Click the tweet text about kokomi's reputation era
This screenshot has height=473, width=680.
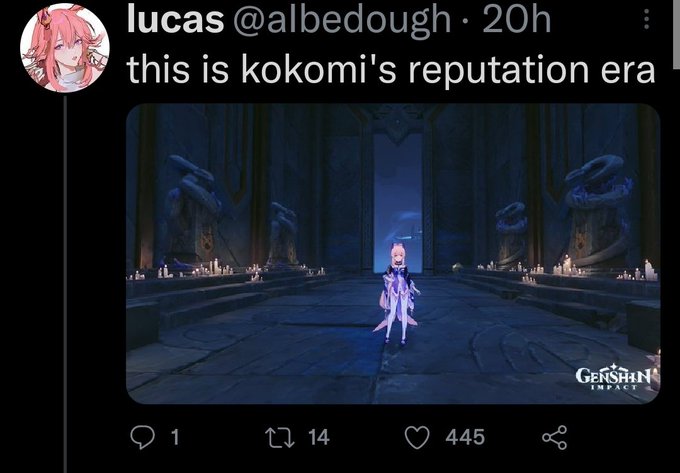click(391, 70)
